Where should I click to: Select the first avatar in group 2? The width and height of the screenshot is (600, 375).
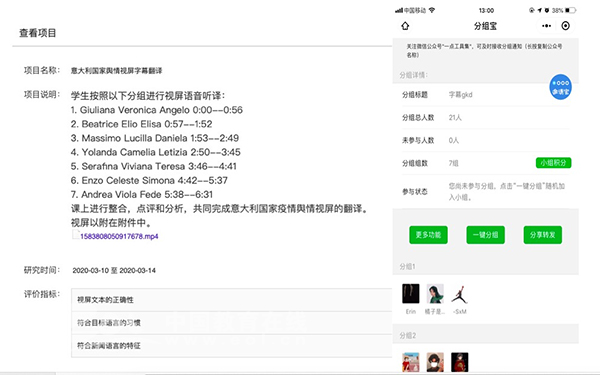(x=411, y=362)
